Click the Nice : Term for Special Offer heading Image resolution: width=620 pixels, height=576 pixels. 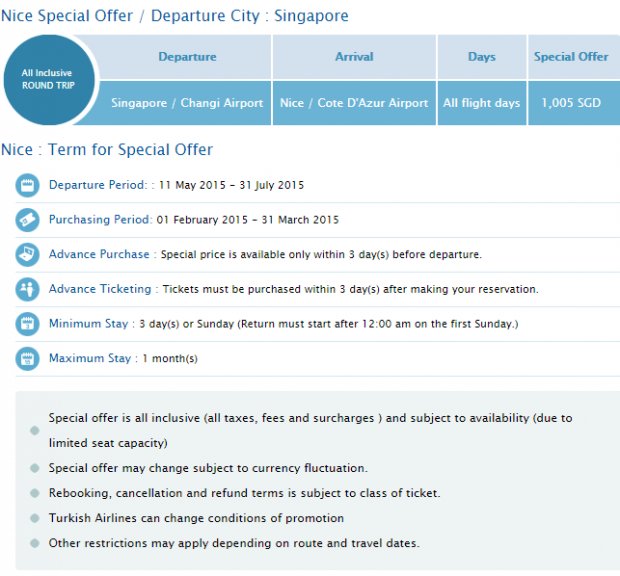tap(107, 149)
